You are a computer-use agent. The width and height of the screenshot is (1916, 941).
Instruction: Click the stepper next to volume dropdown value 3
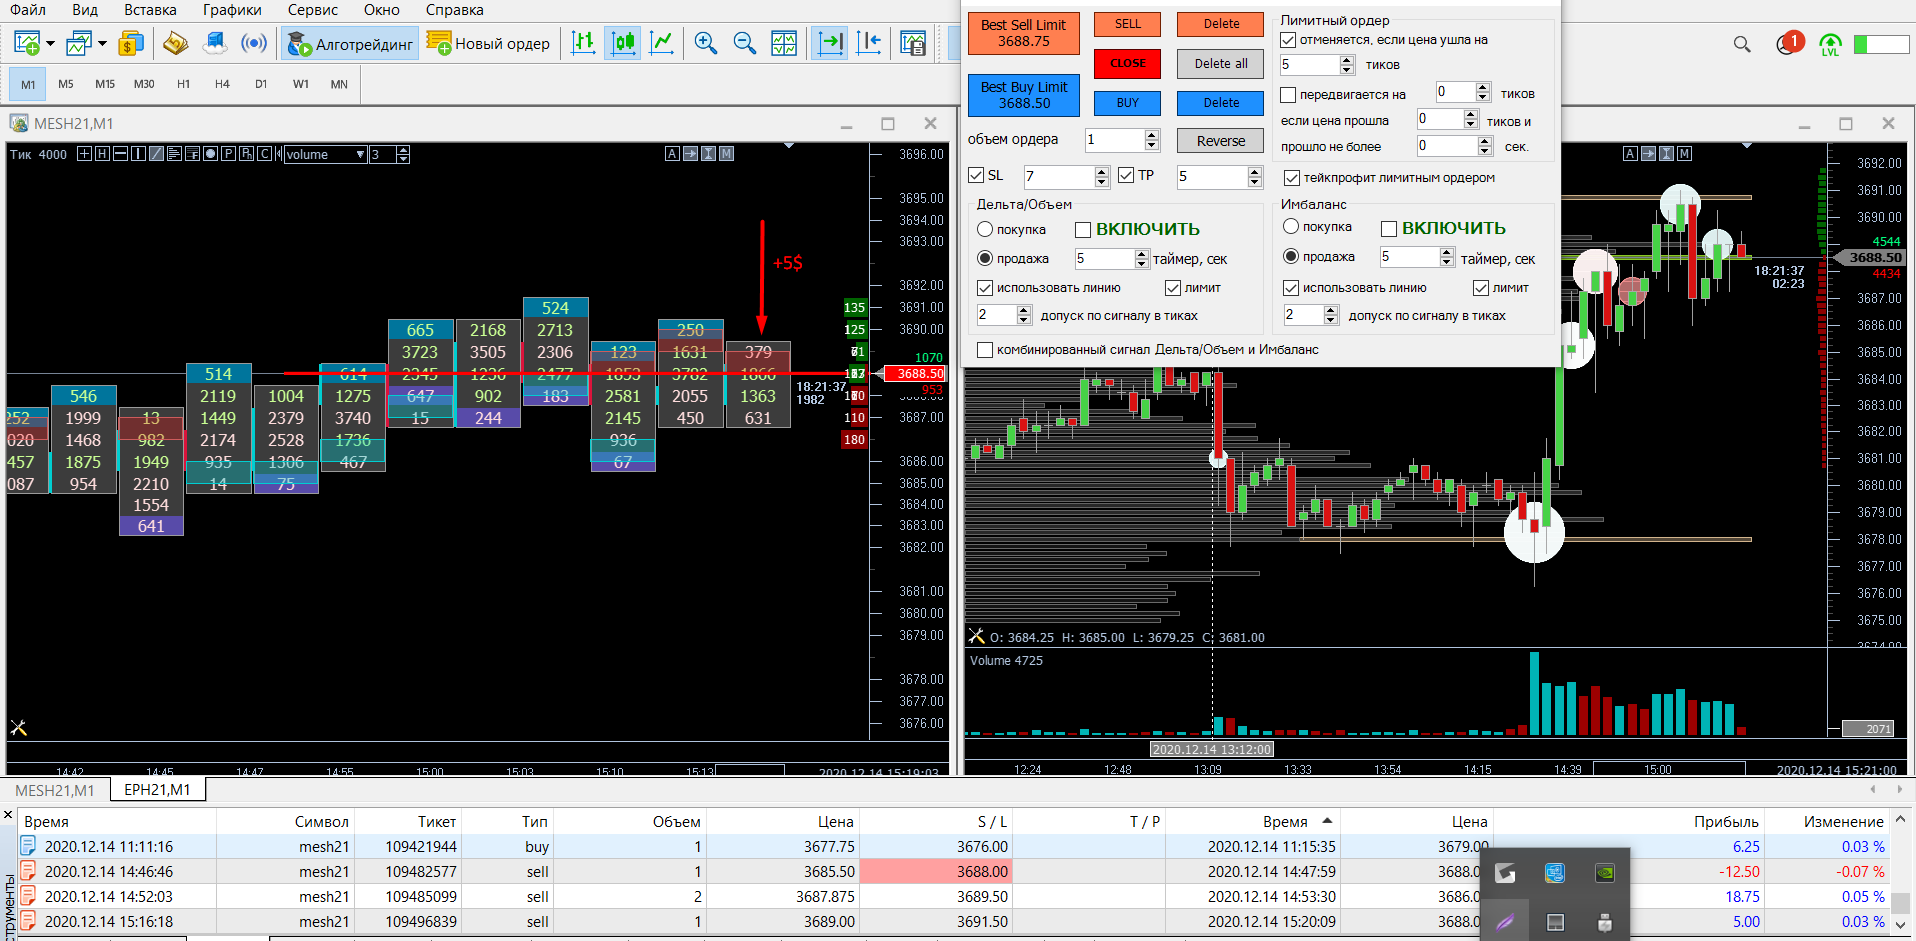point(403,154)
